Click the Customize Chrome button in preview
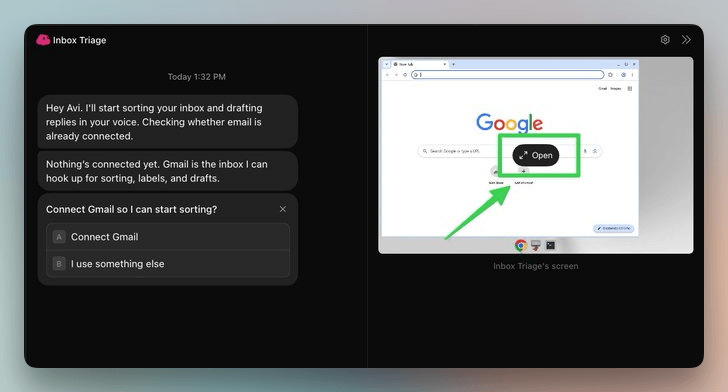The height and width of the screenshot is (392, 728). (614, 229)
